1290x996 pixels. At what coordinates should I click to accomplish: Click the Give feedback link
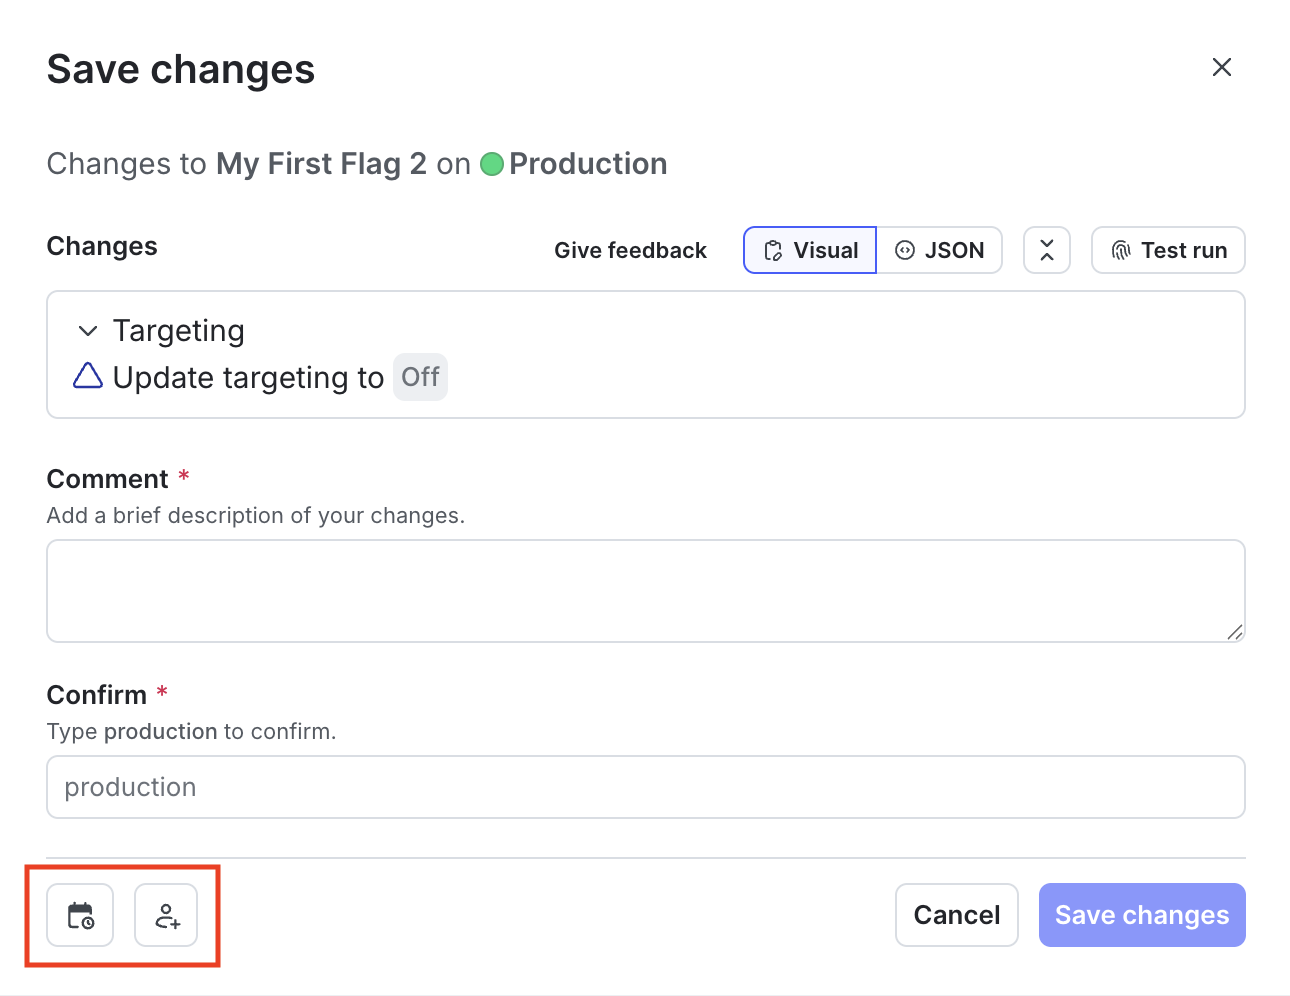point(630,250)
